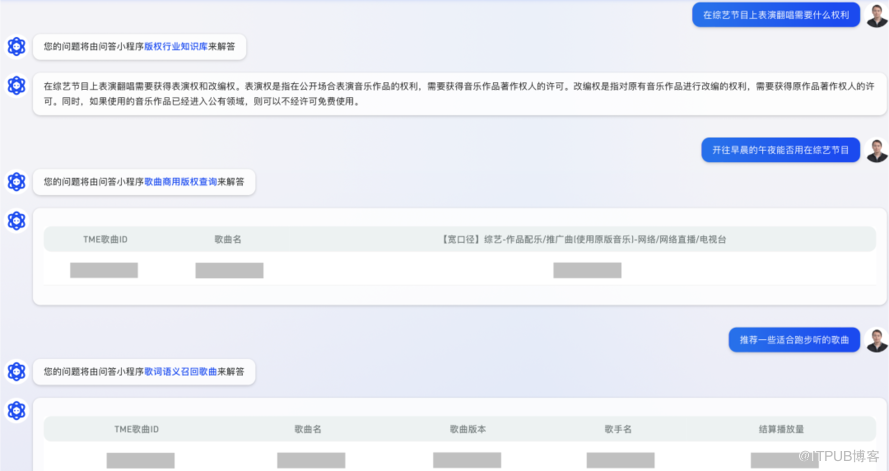This screenshot has width=889, height=471.
Task: Click the user avatar next to 推荐一些适合跑步听的歌曲
Action: coord(877,340)
